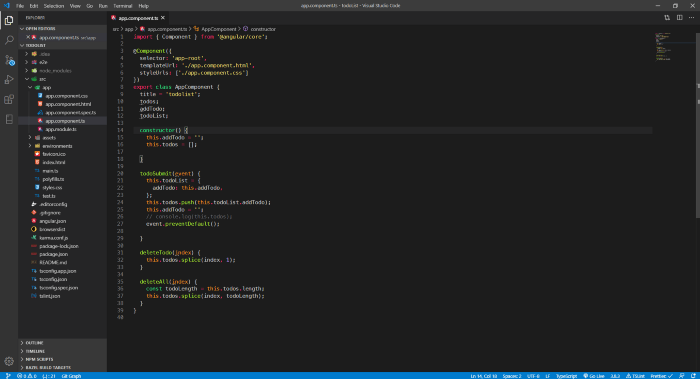Open the Edit menu
The height and width of the screenshot is (379, 700).
tap(34, 6)
